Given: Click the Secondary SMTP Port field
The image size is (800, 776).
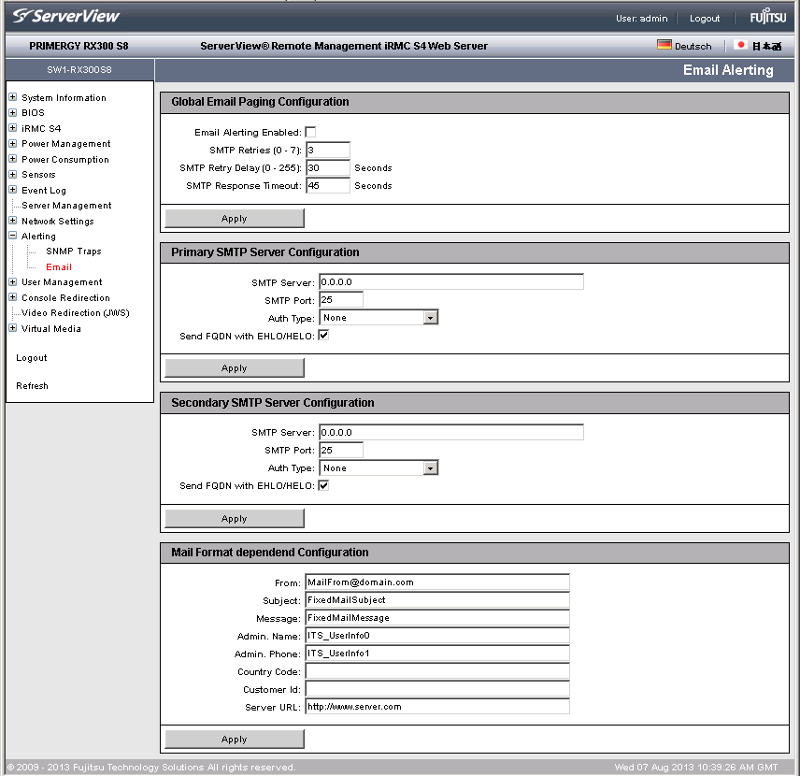Looking at the screenshot, I should (341, 450).
